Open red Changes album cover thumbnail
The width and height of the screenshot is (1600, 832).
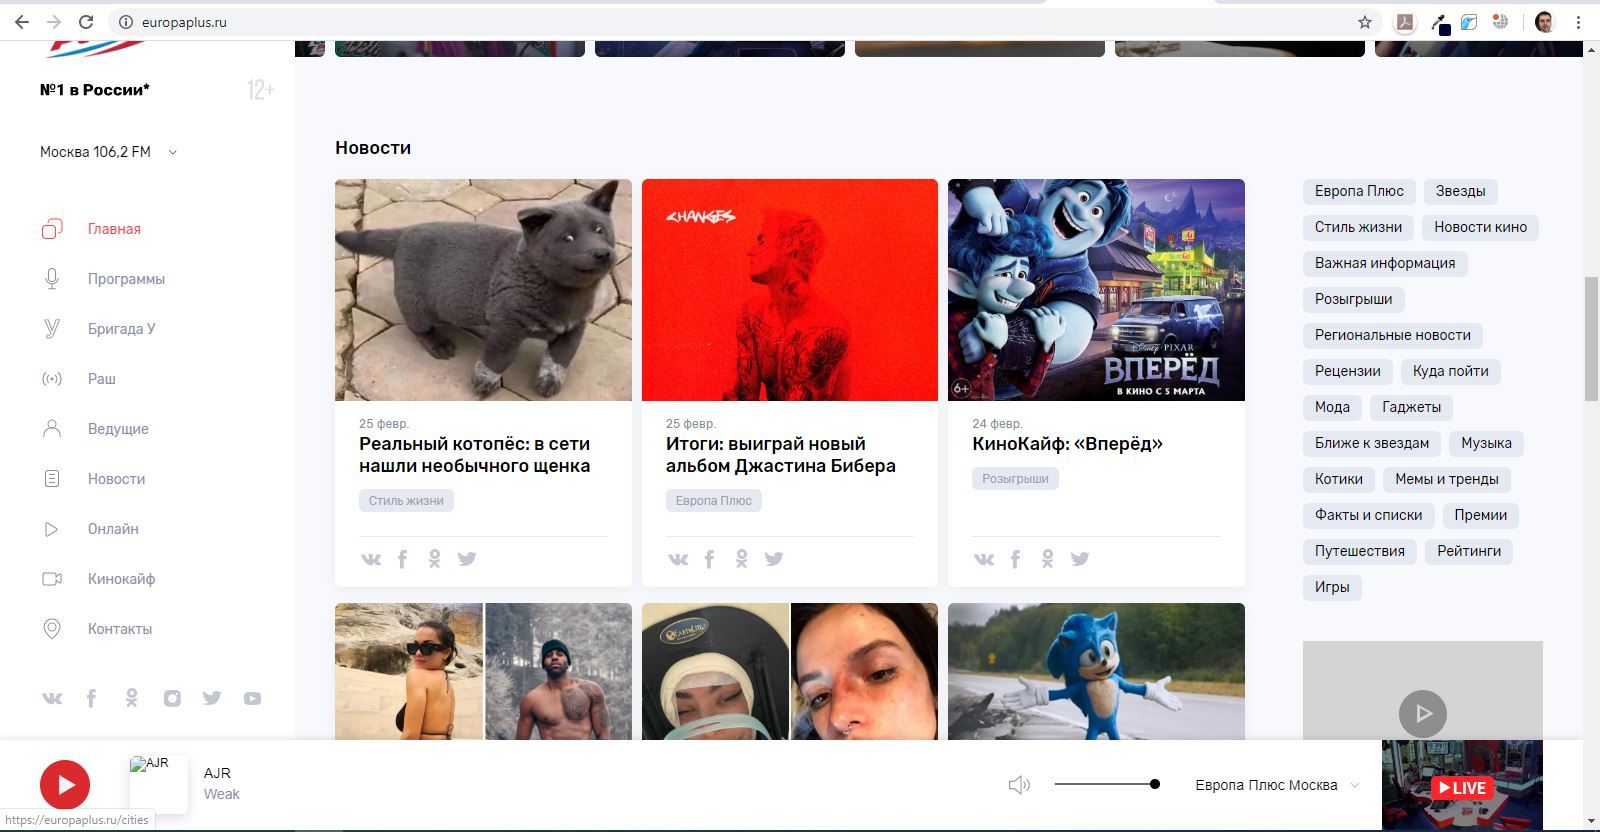(x=790, y=290)
